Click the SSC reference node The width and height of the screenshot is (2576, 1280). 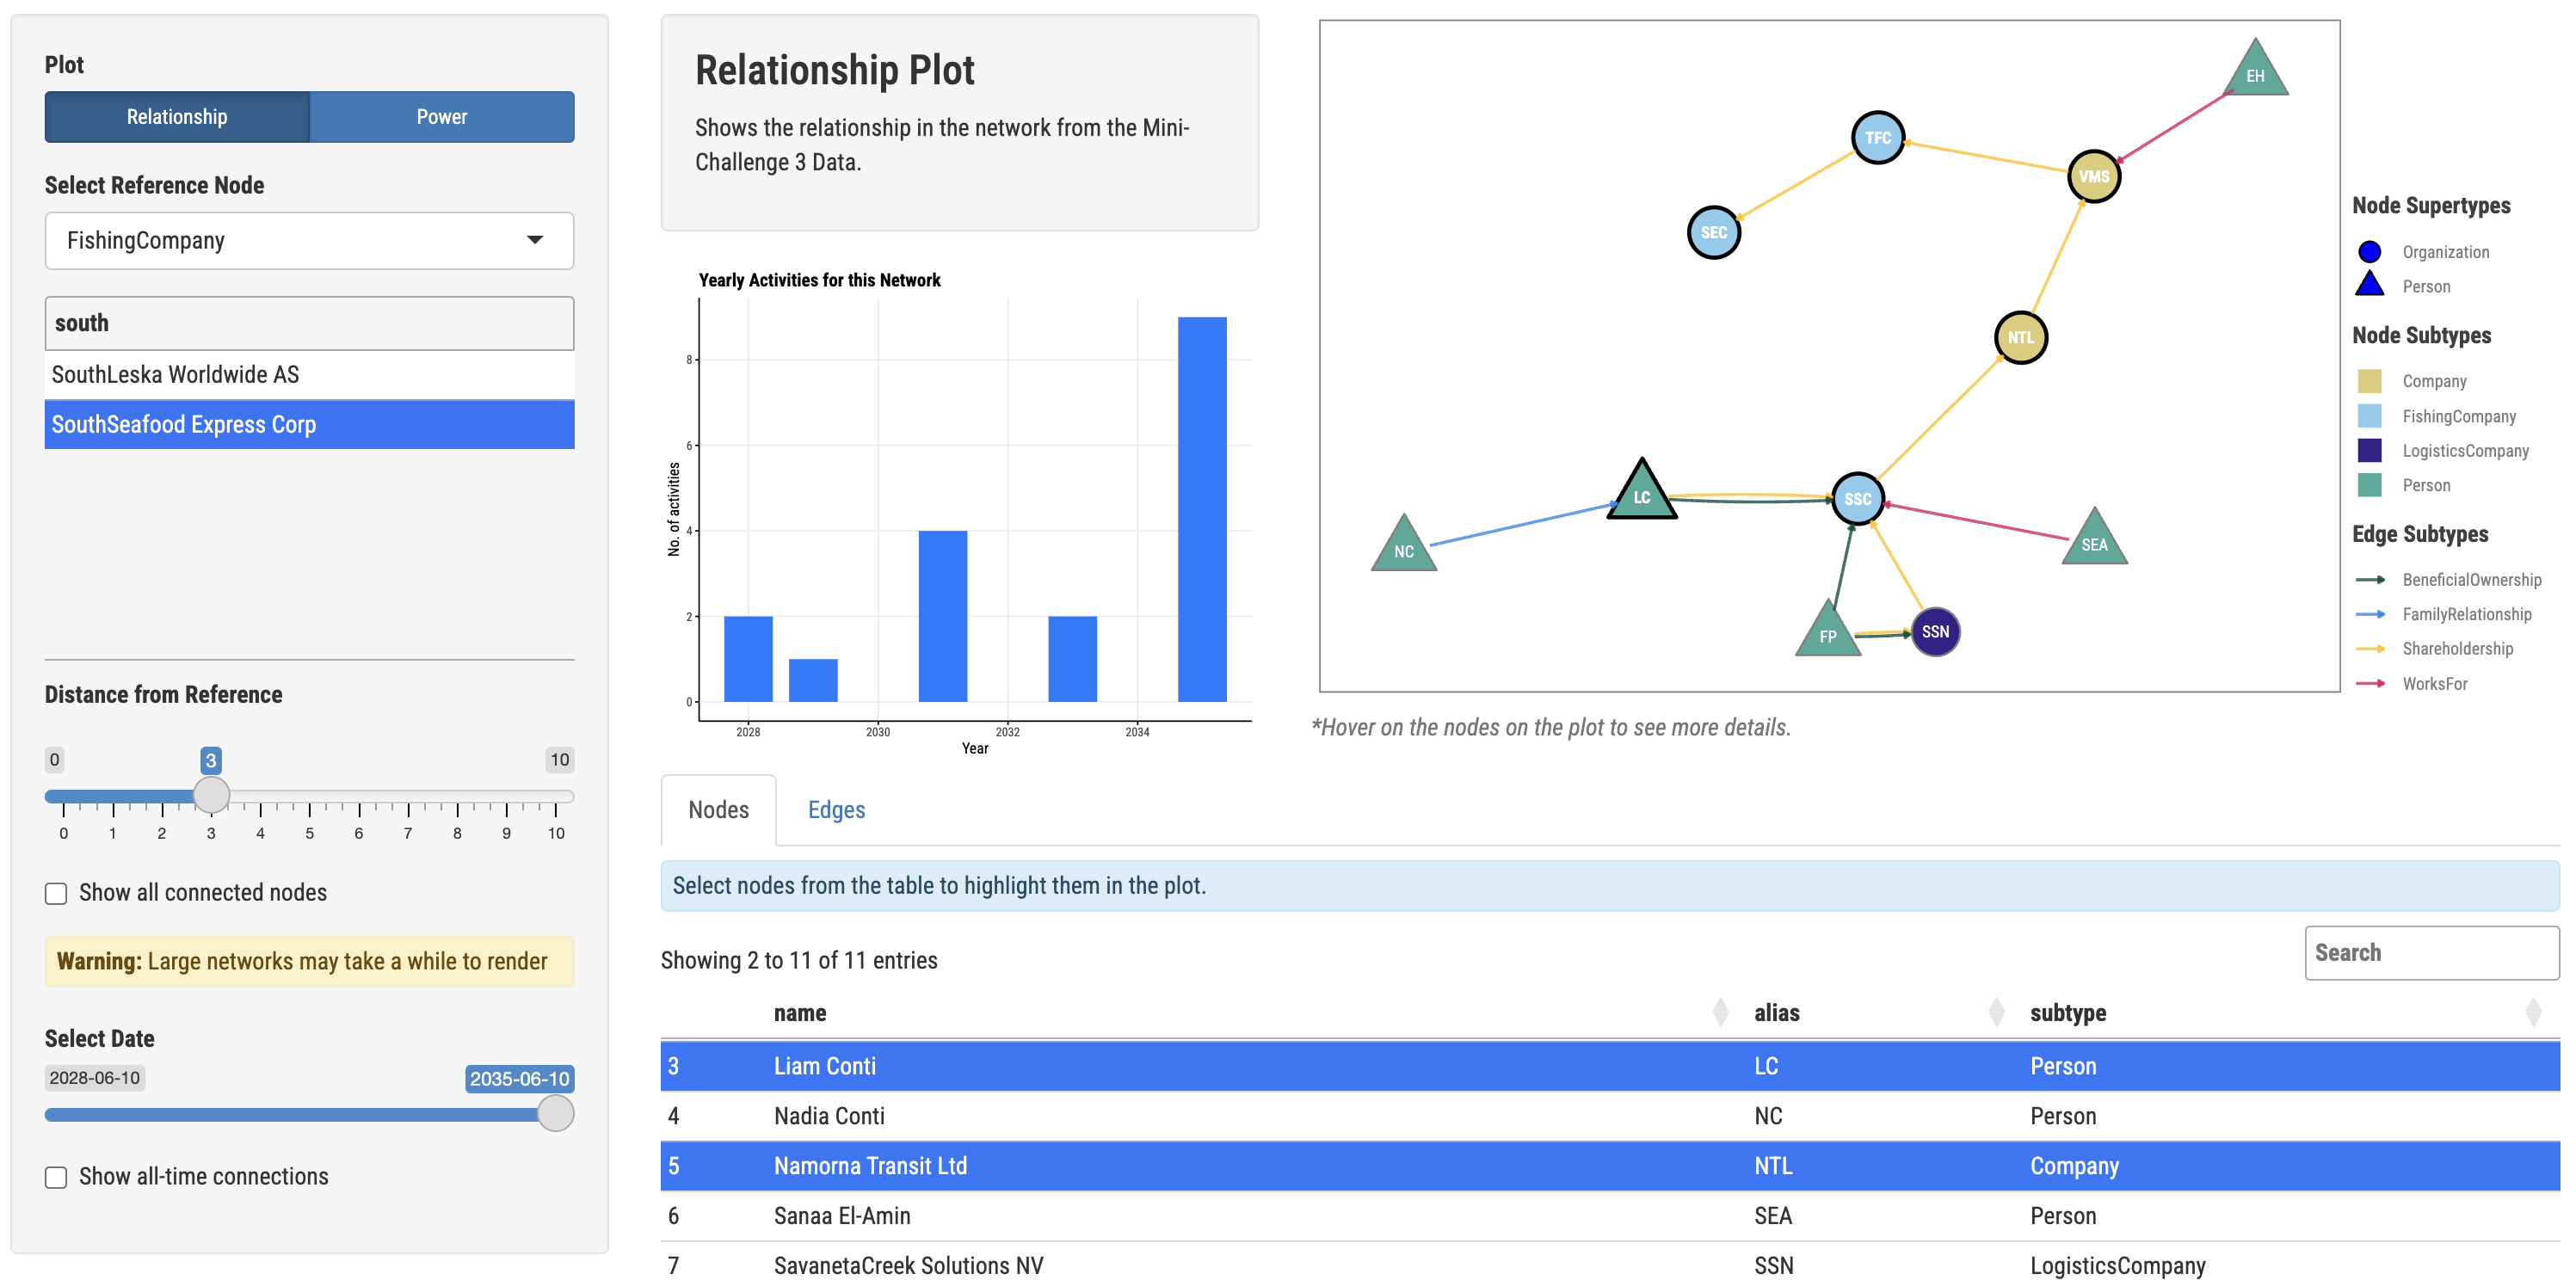click(1858, 498)
